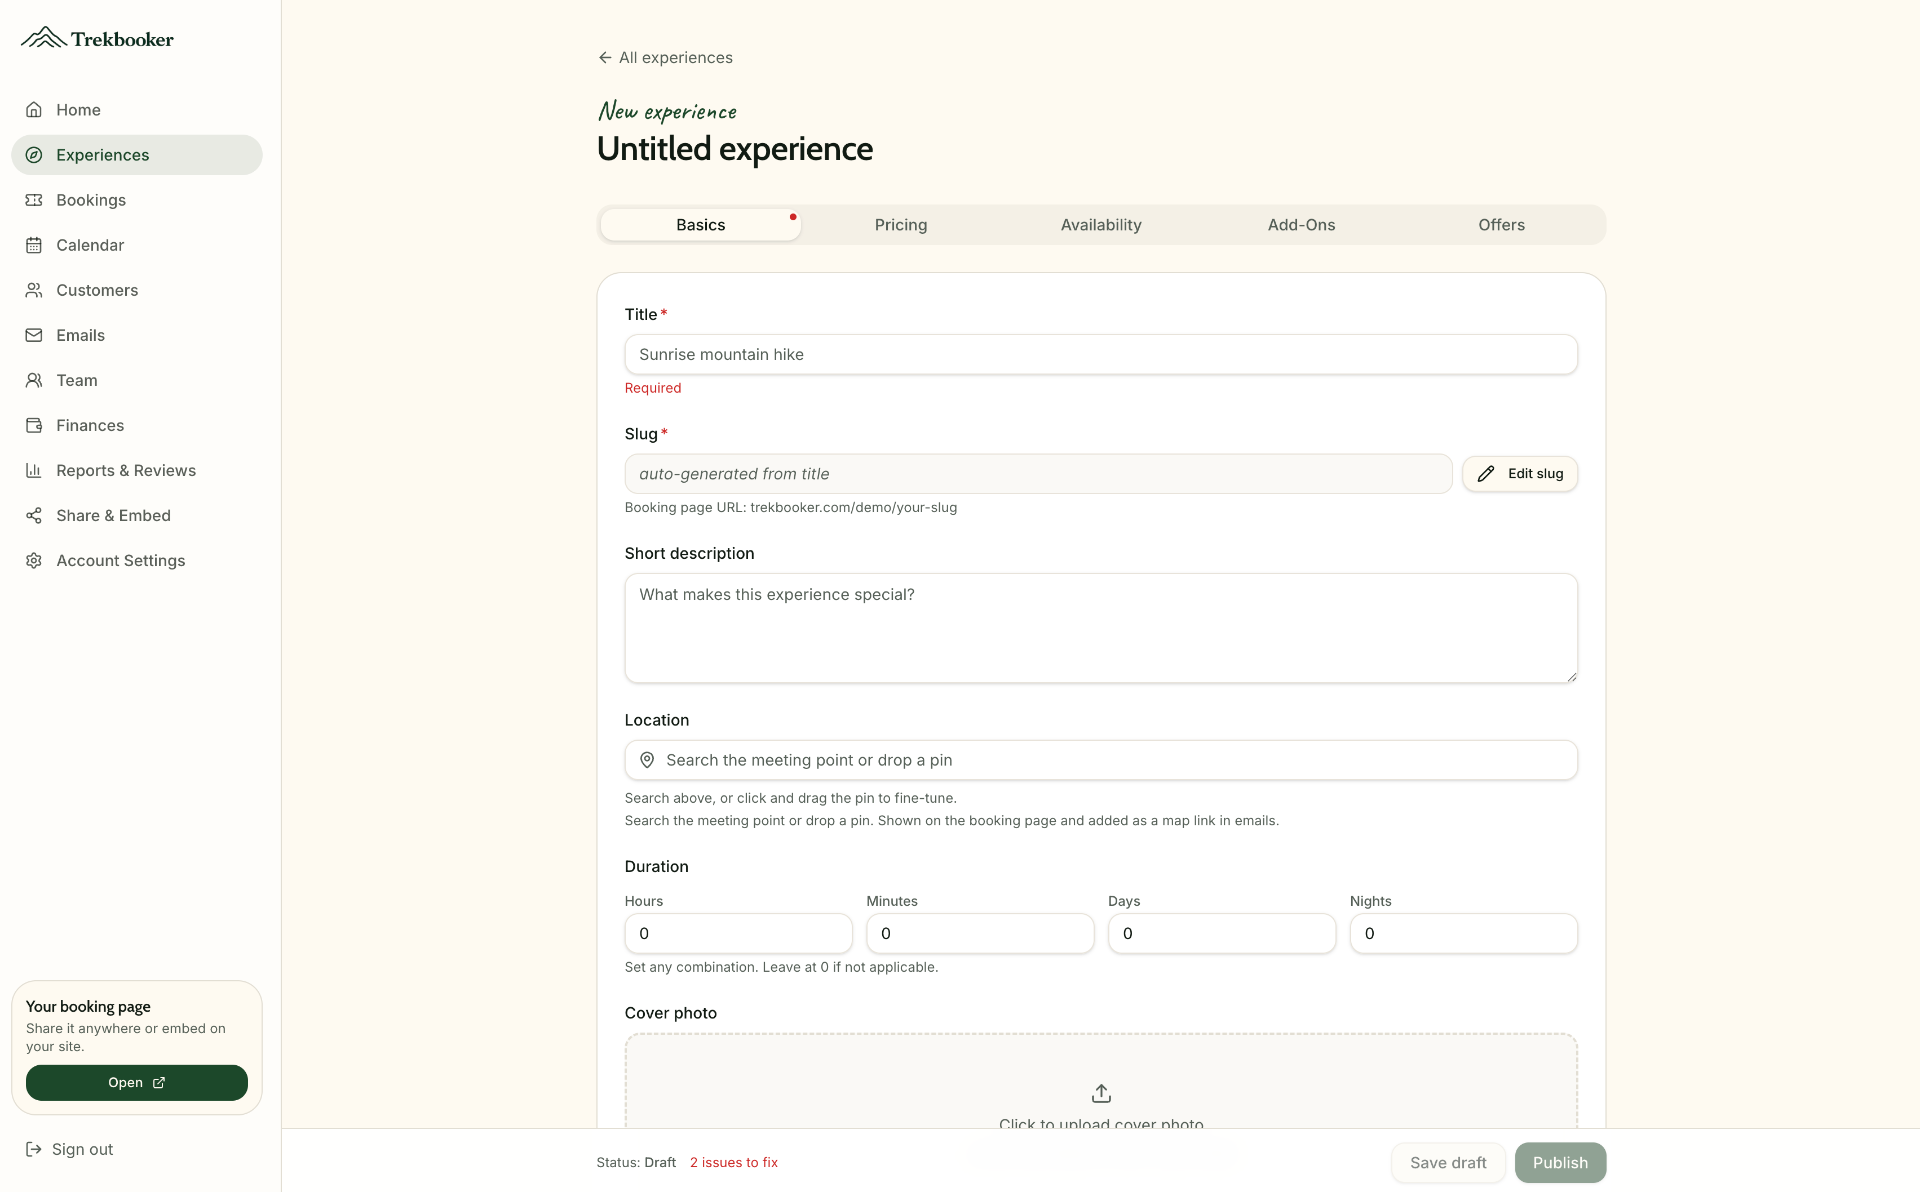The width and height of the screenshot is (1920, 1192).
Task: Click the Bookings ticket icon
Action: (34, 200)
